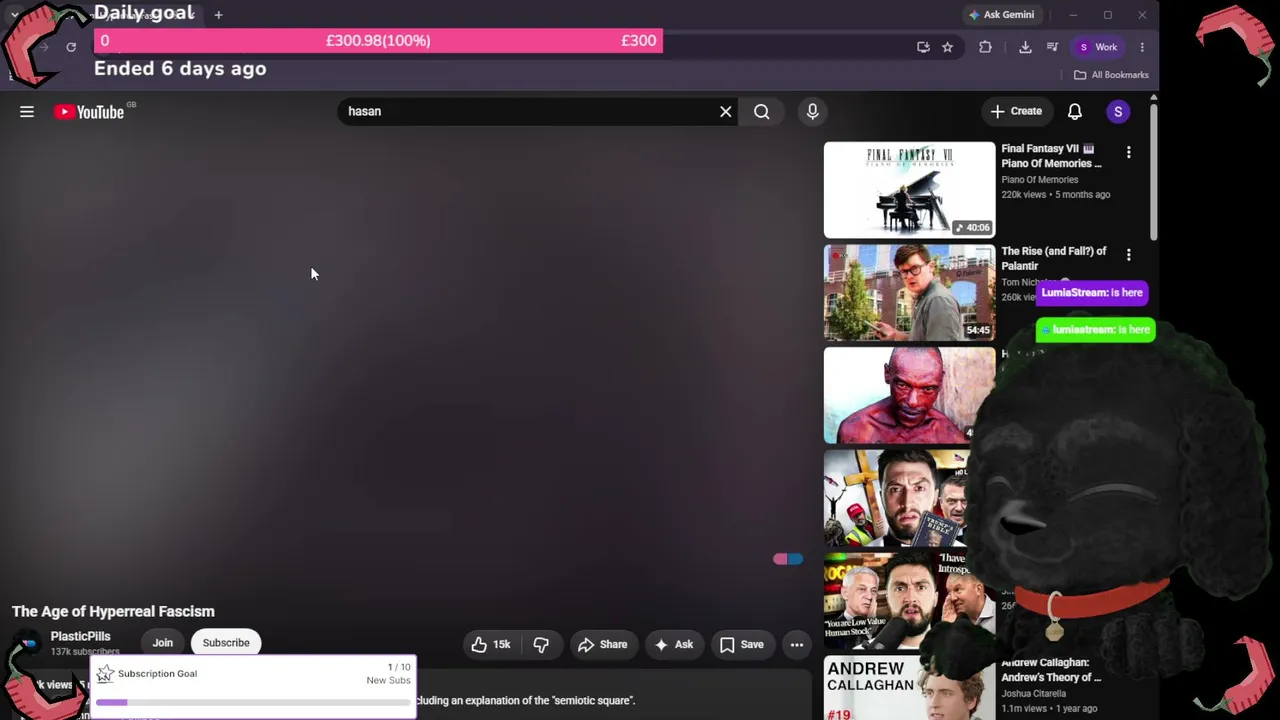The width and height of the screenshot is (1280, 720).
Task: Click the magnifying glass search button
Action: tap(762, 112)
